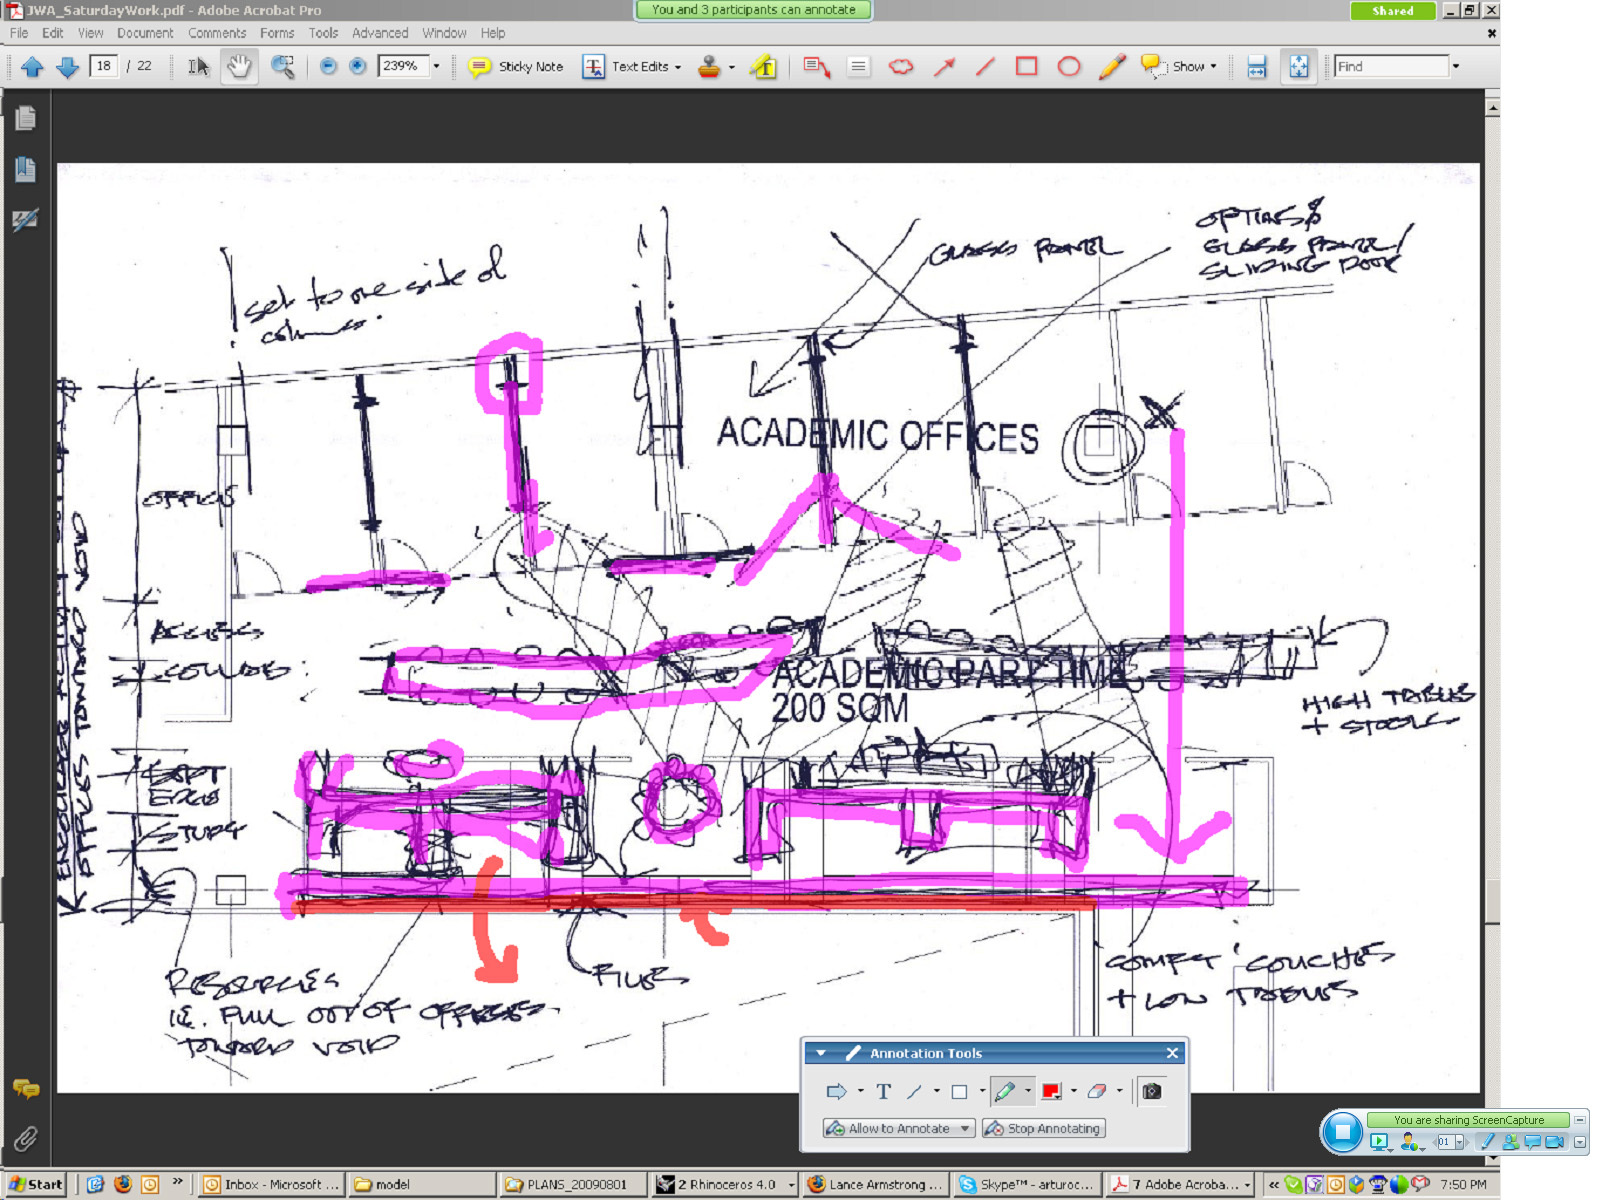1600x1200 pixels.
Task: Activate the Hand tool
Action: coord(239,67)
